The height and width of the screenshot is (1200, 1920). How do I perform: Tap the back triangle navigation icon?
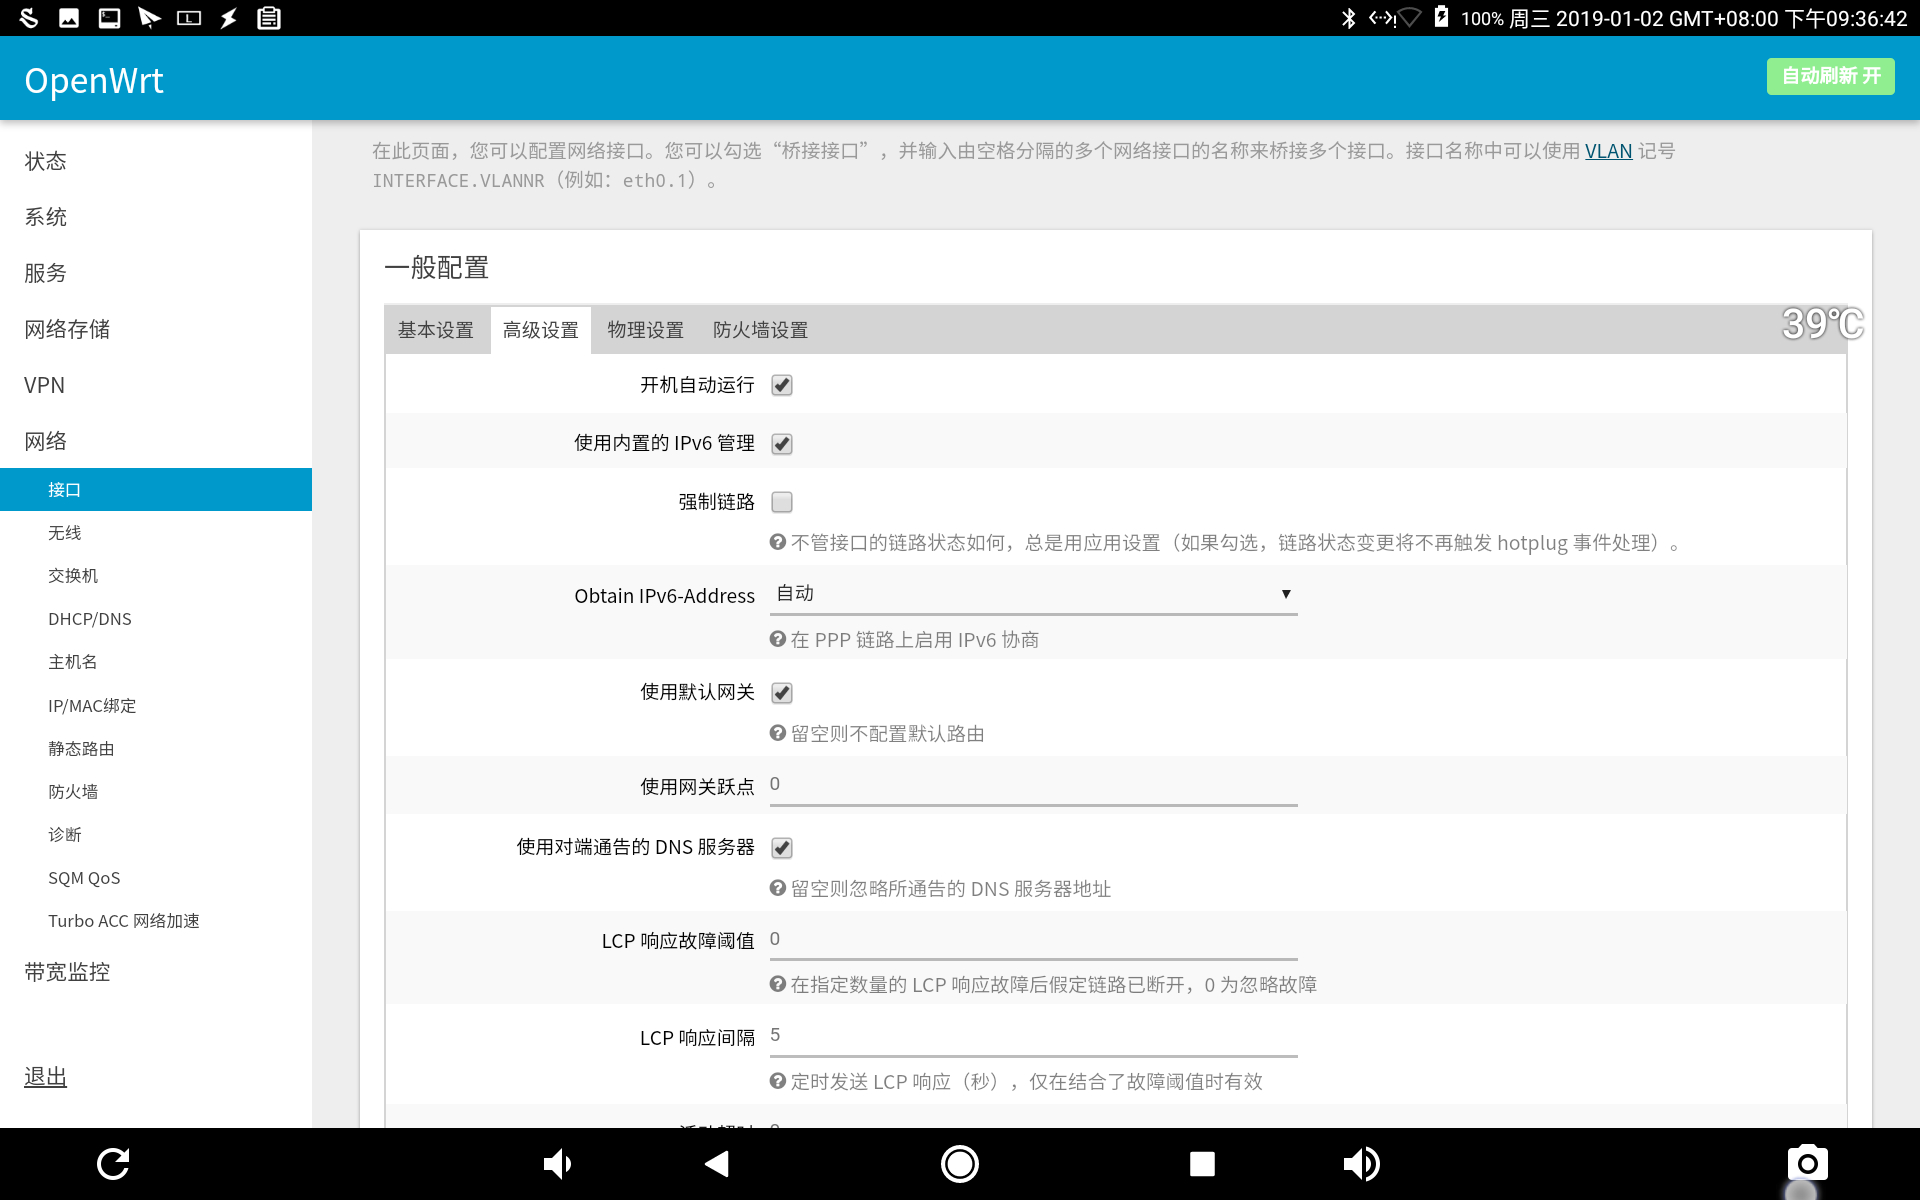pos(717,1163)
